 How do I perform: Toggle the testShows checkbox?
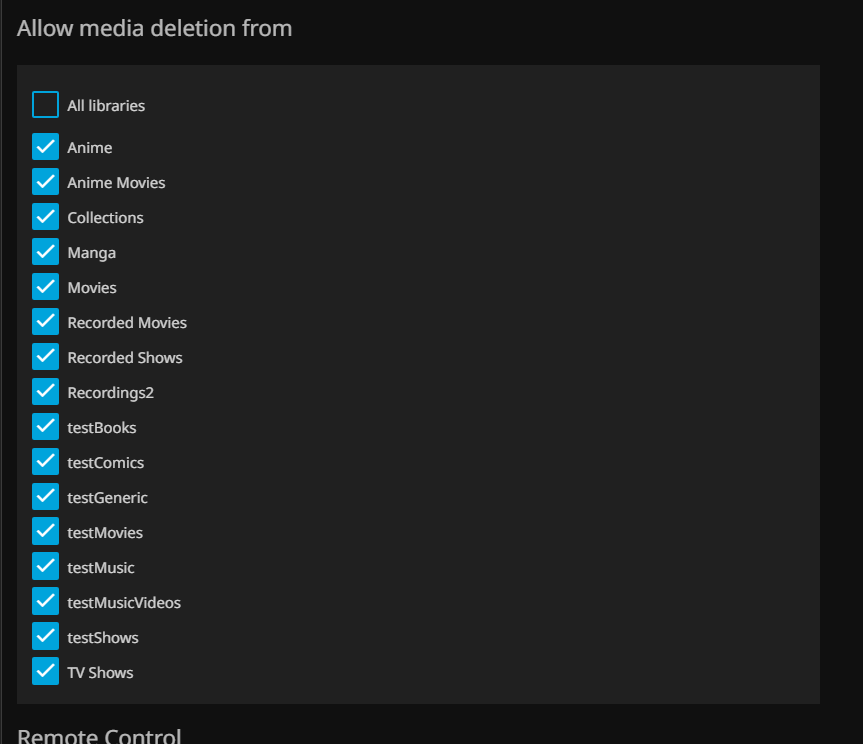(45, 637)
